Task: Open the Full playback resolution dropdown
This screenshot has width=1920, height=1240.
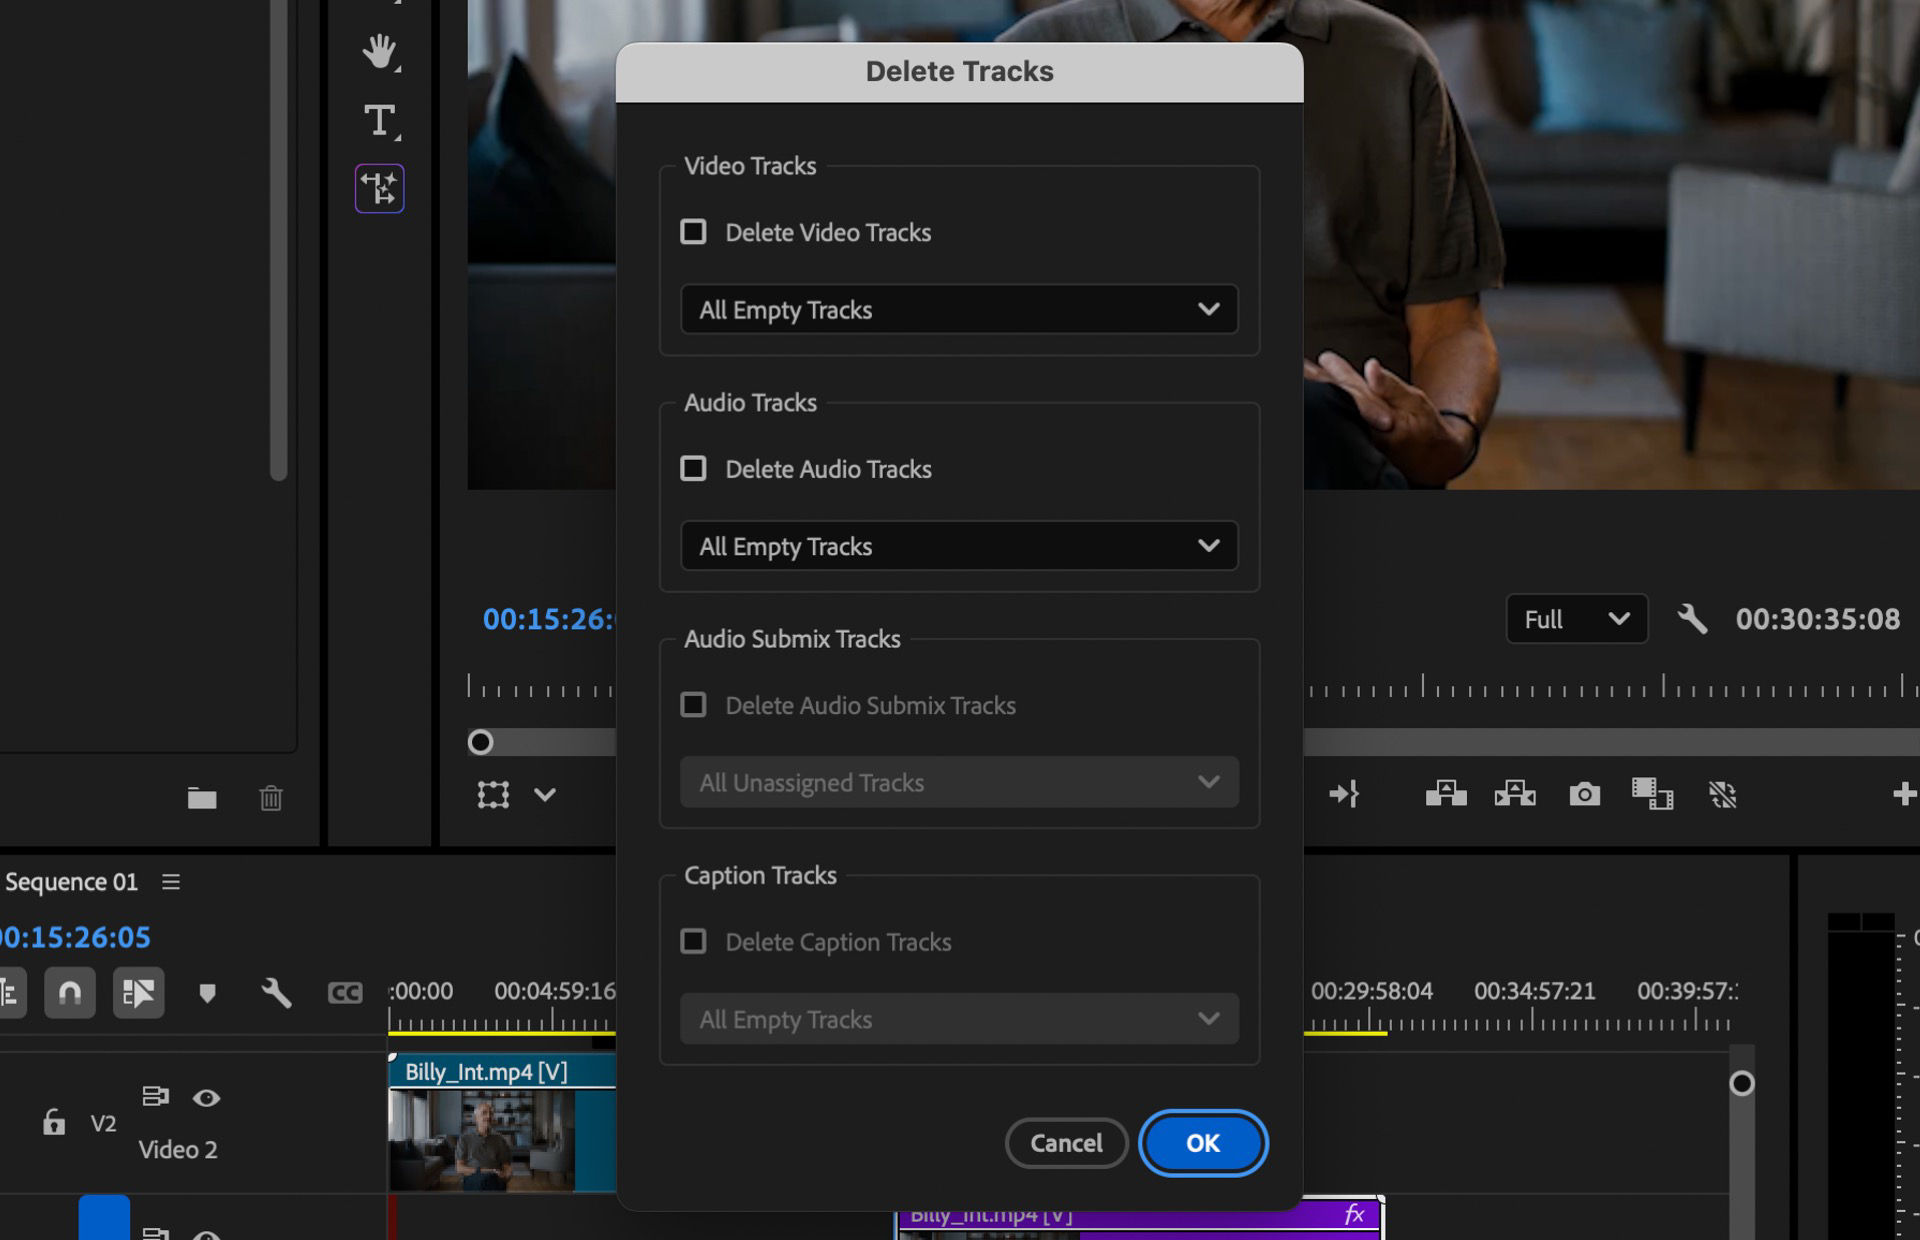Action: (x=1577, y=619)
